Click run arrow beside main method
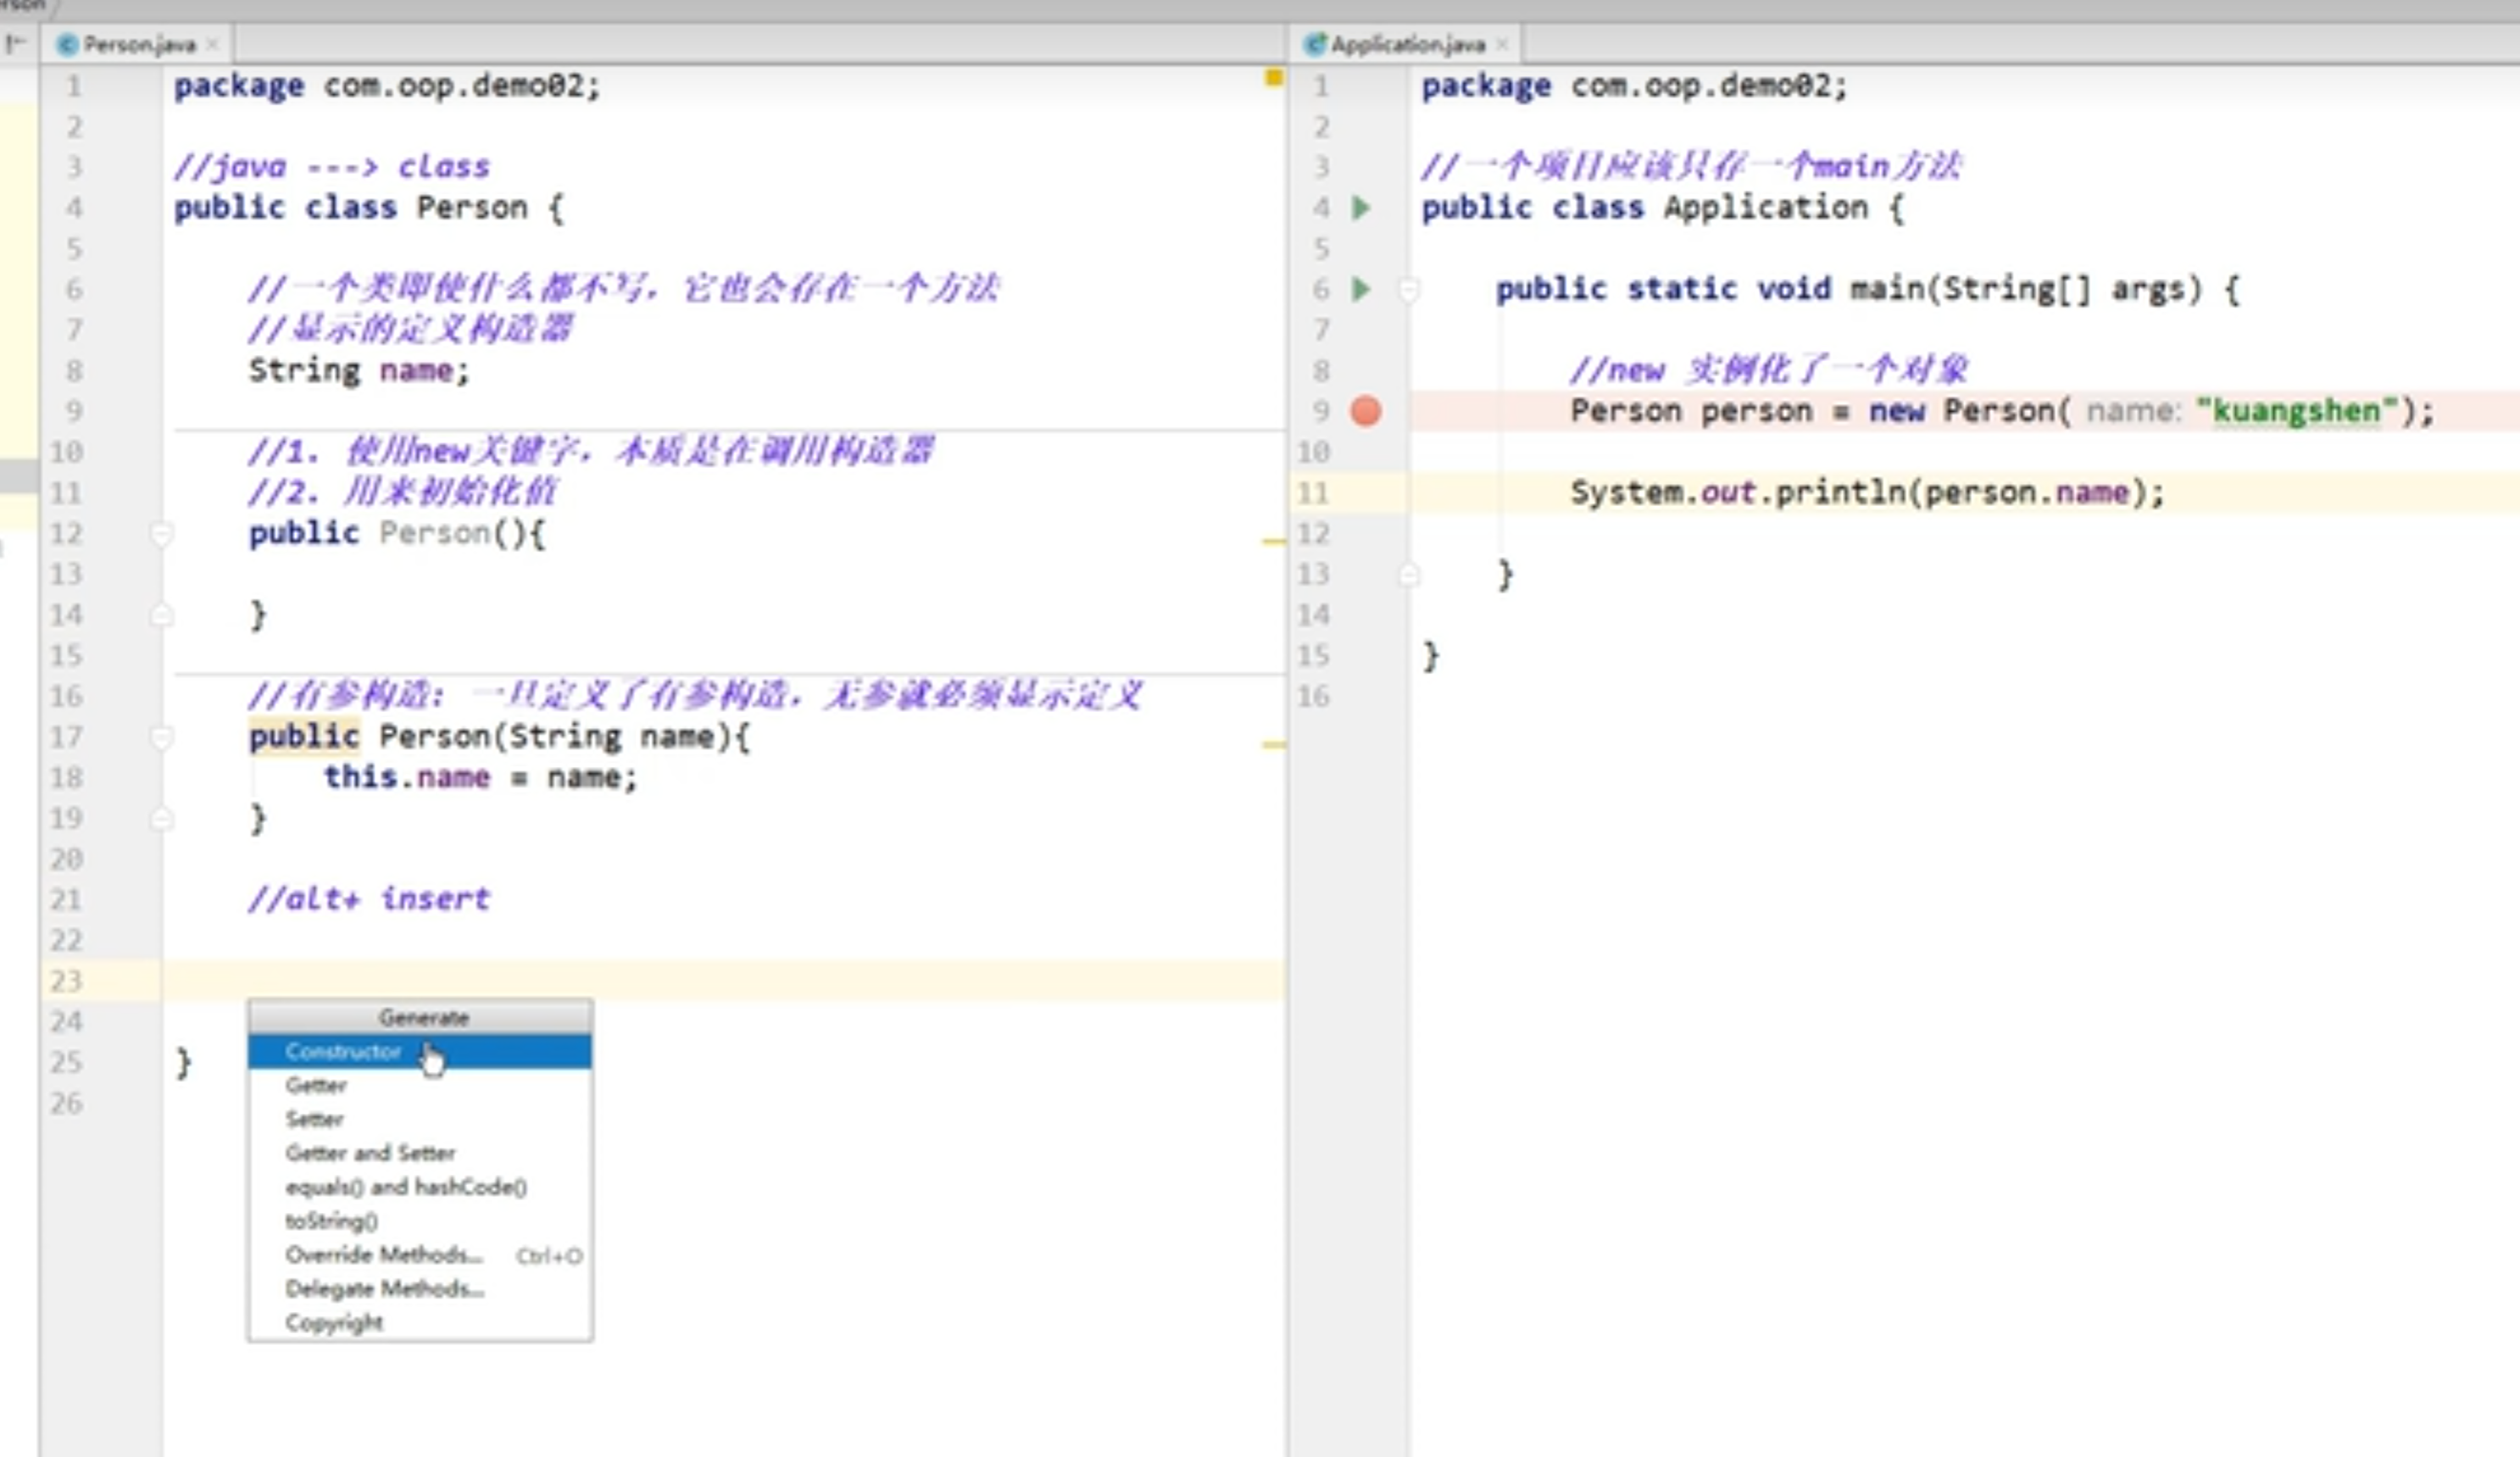The width and height of the screenshot is (2520, 1457). click(1361, 289)
